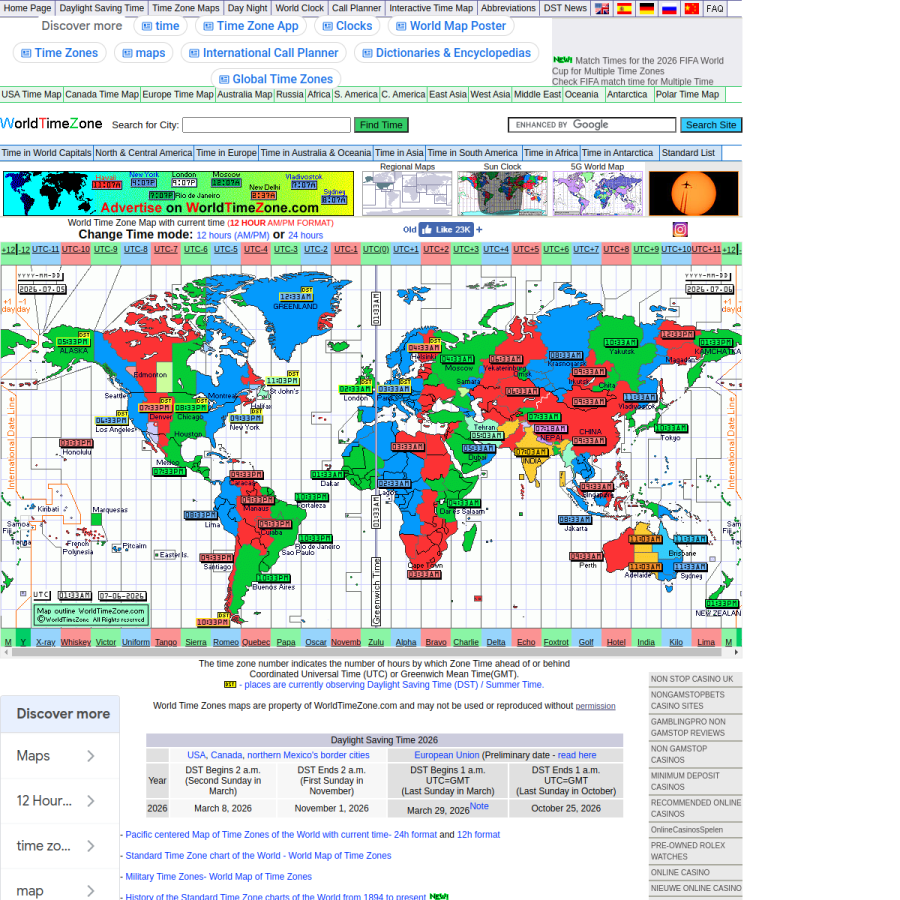Open the European Union DST link
The image size is (900, 900).
447,755
